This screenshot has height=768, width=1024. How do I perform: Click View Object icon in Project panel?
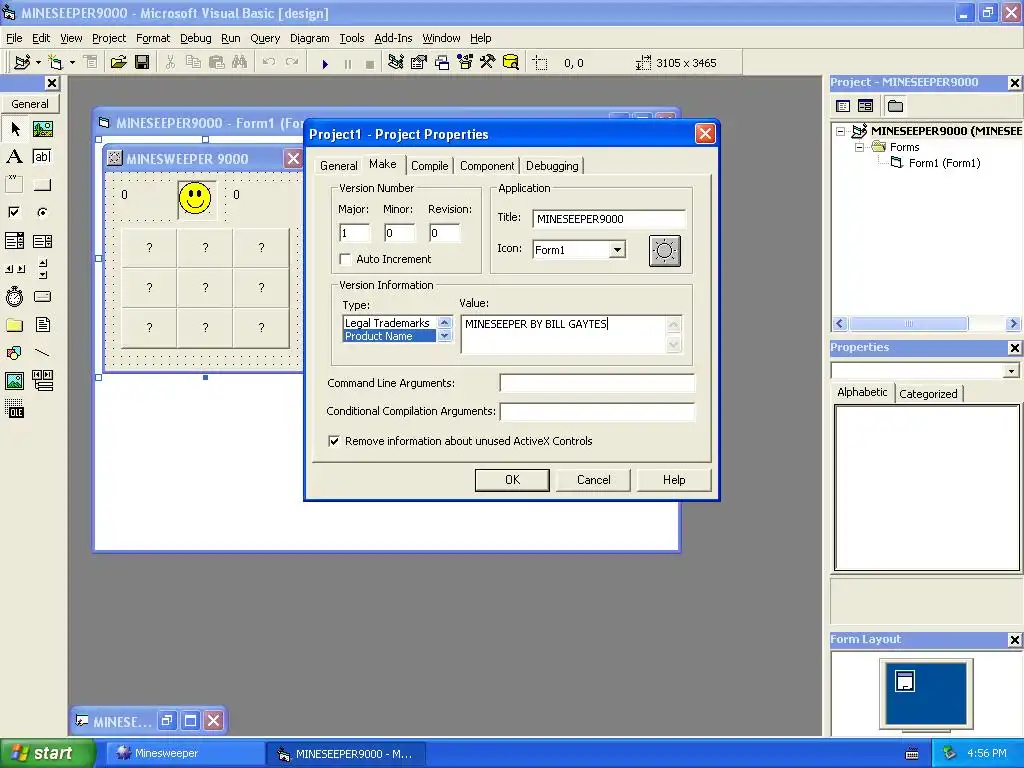pyautogui.click(x=865, y=106)
